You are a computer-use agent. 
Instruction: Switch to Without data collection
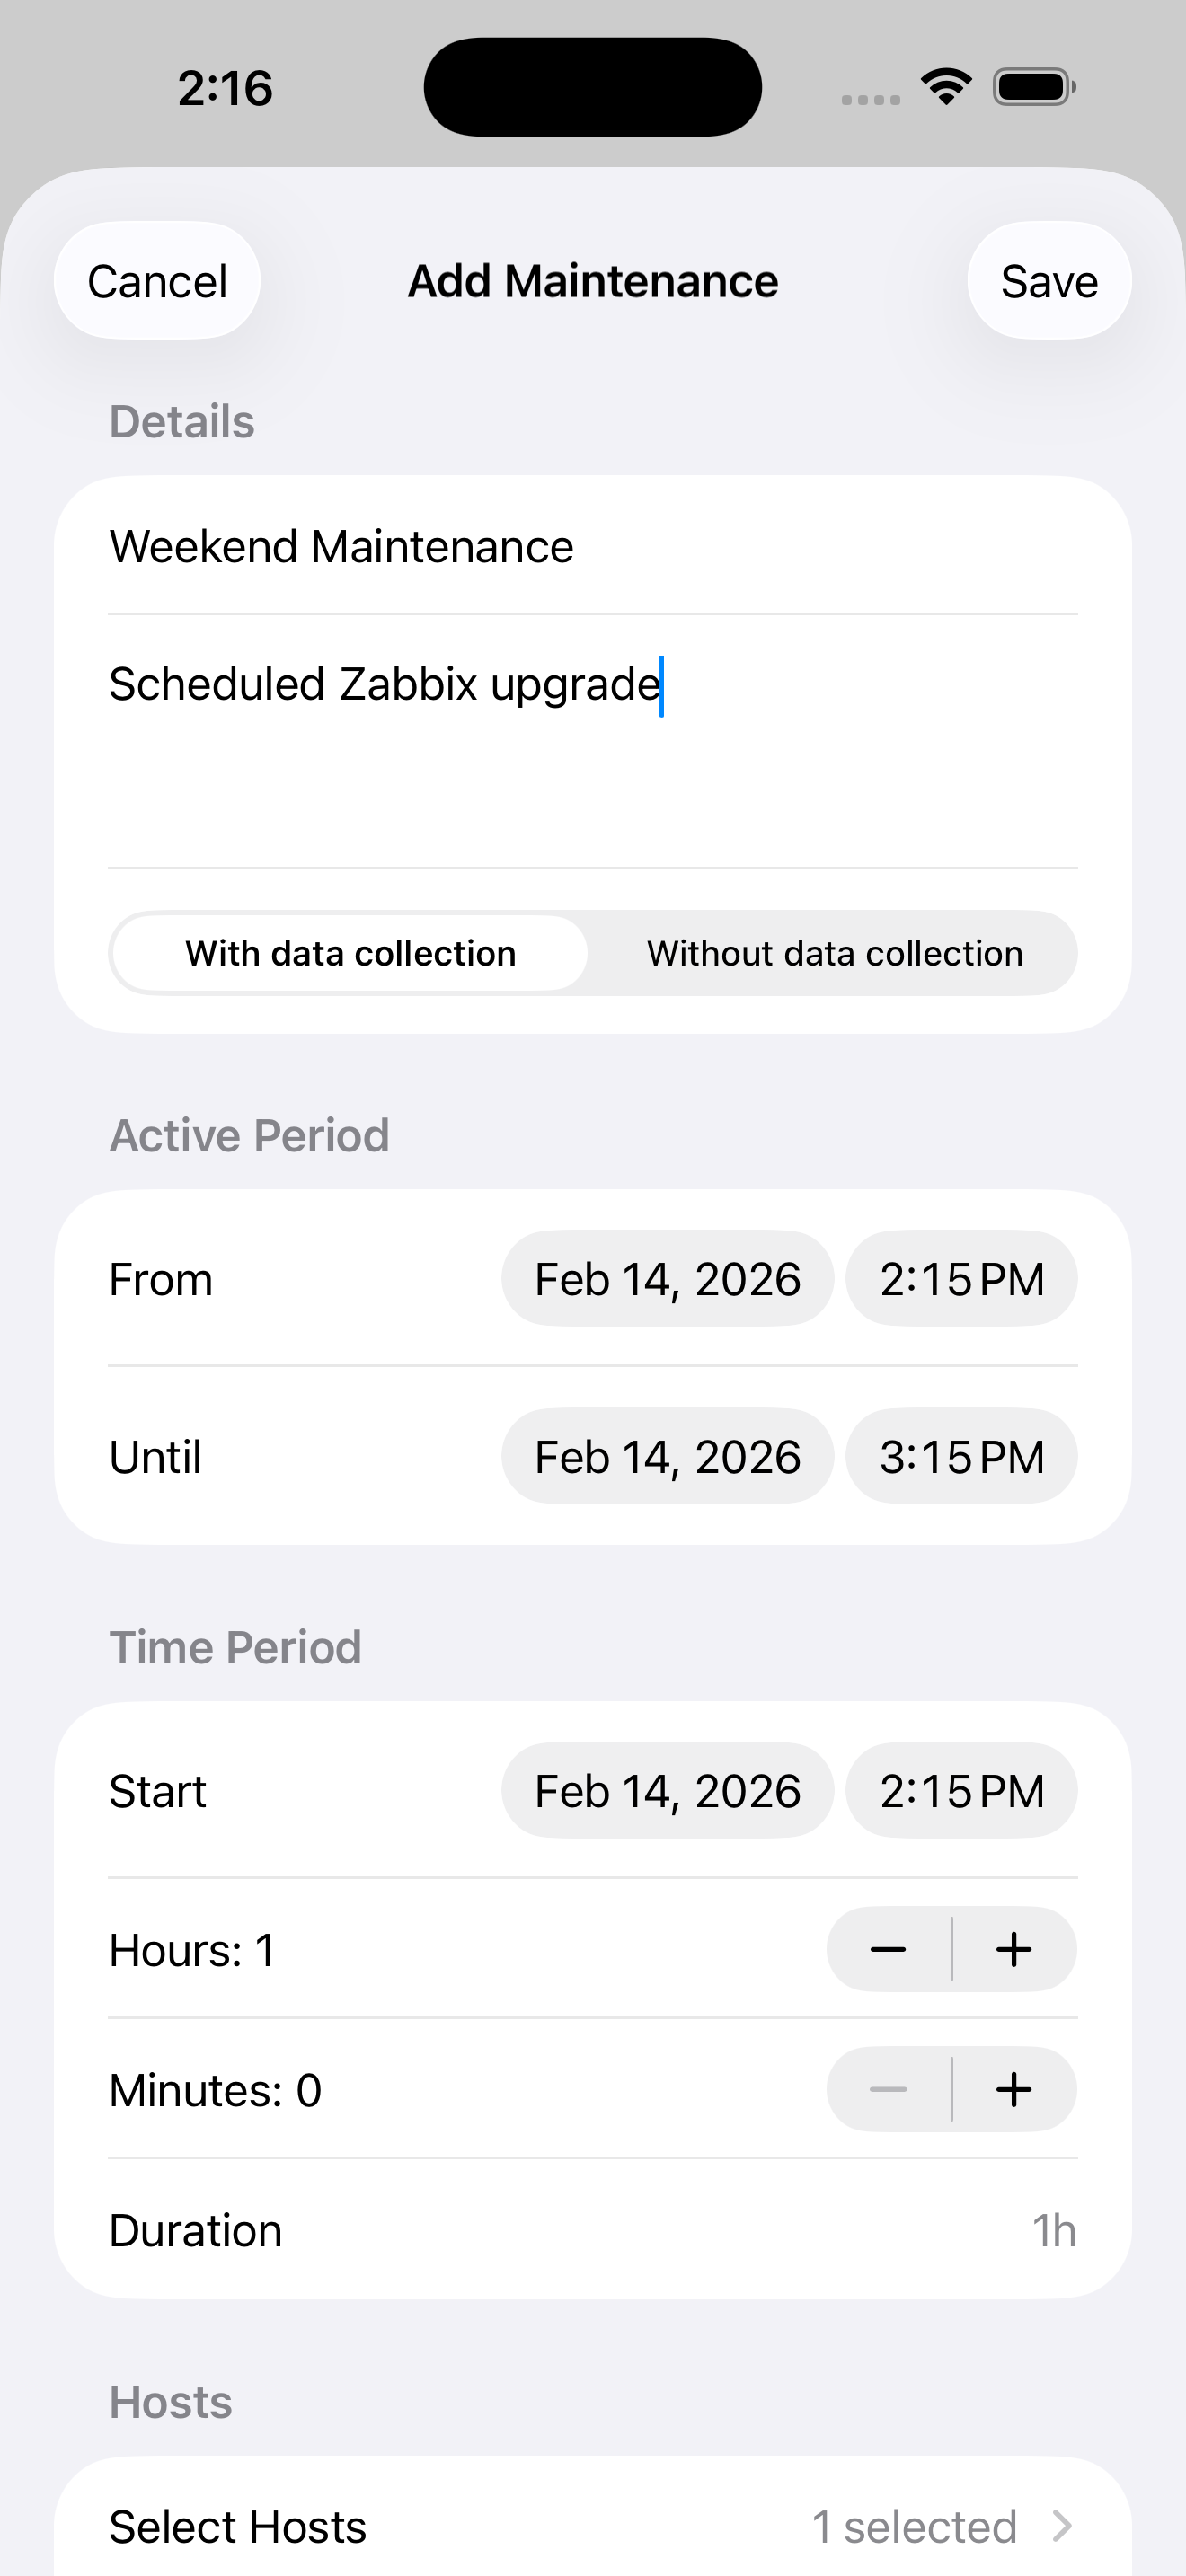pyautogui.click(x=834, y=953)
